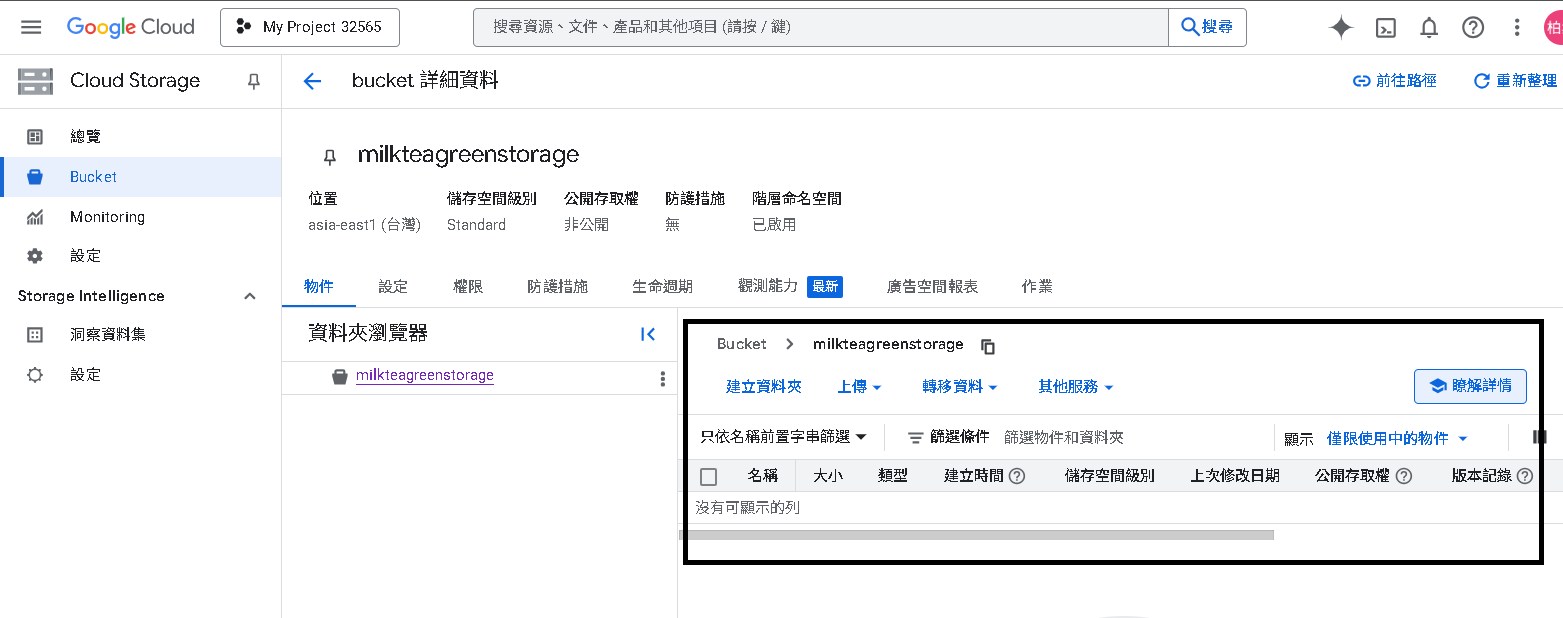This screenshot has width=1563, height=618.
Task: Click the Cloud Storage product icon
Action: (x=35, y=82)
